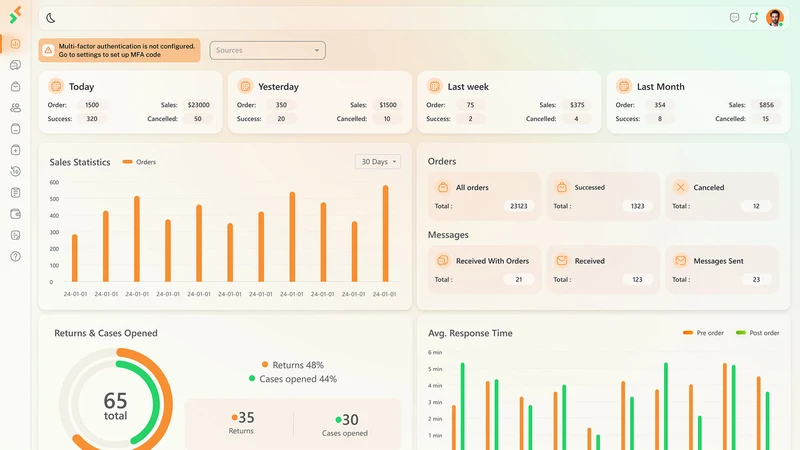Click the tallest final bar in Sales Statistics
The height and width of the screenshot is (450, 800).
(x=386, y=234)
